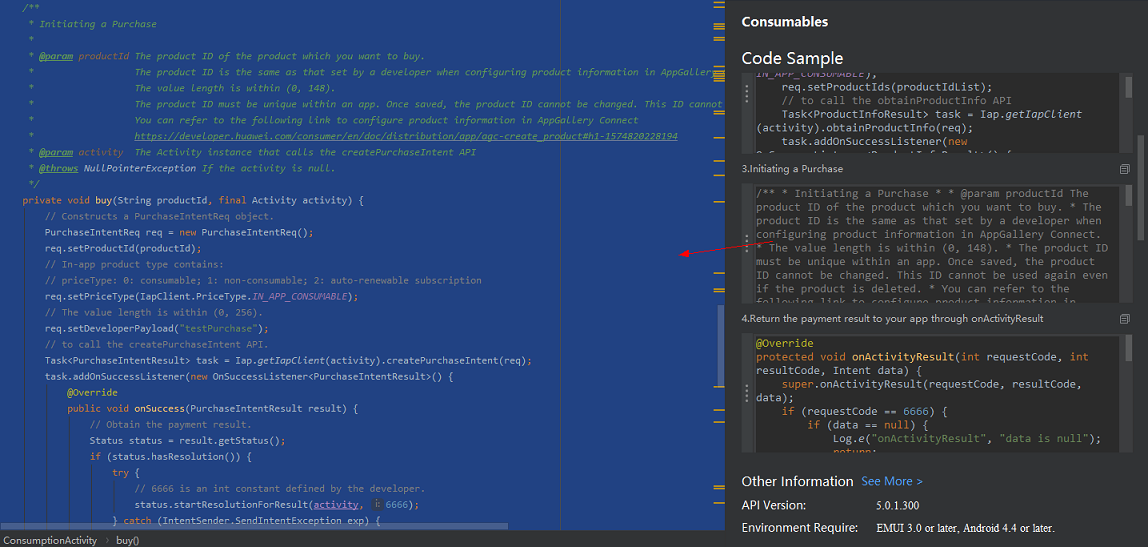
Task: Grab the drag handle of obtainProductInfo snippet
Action: 747,93
